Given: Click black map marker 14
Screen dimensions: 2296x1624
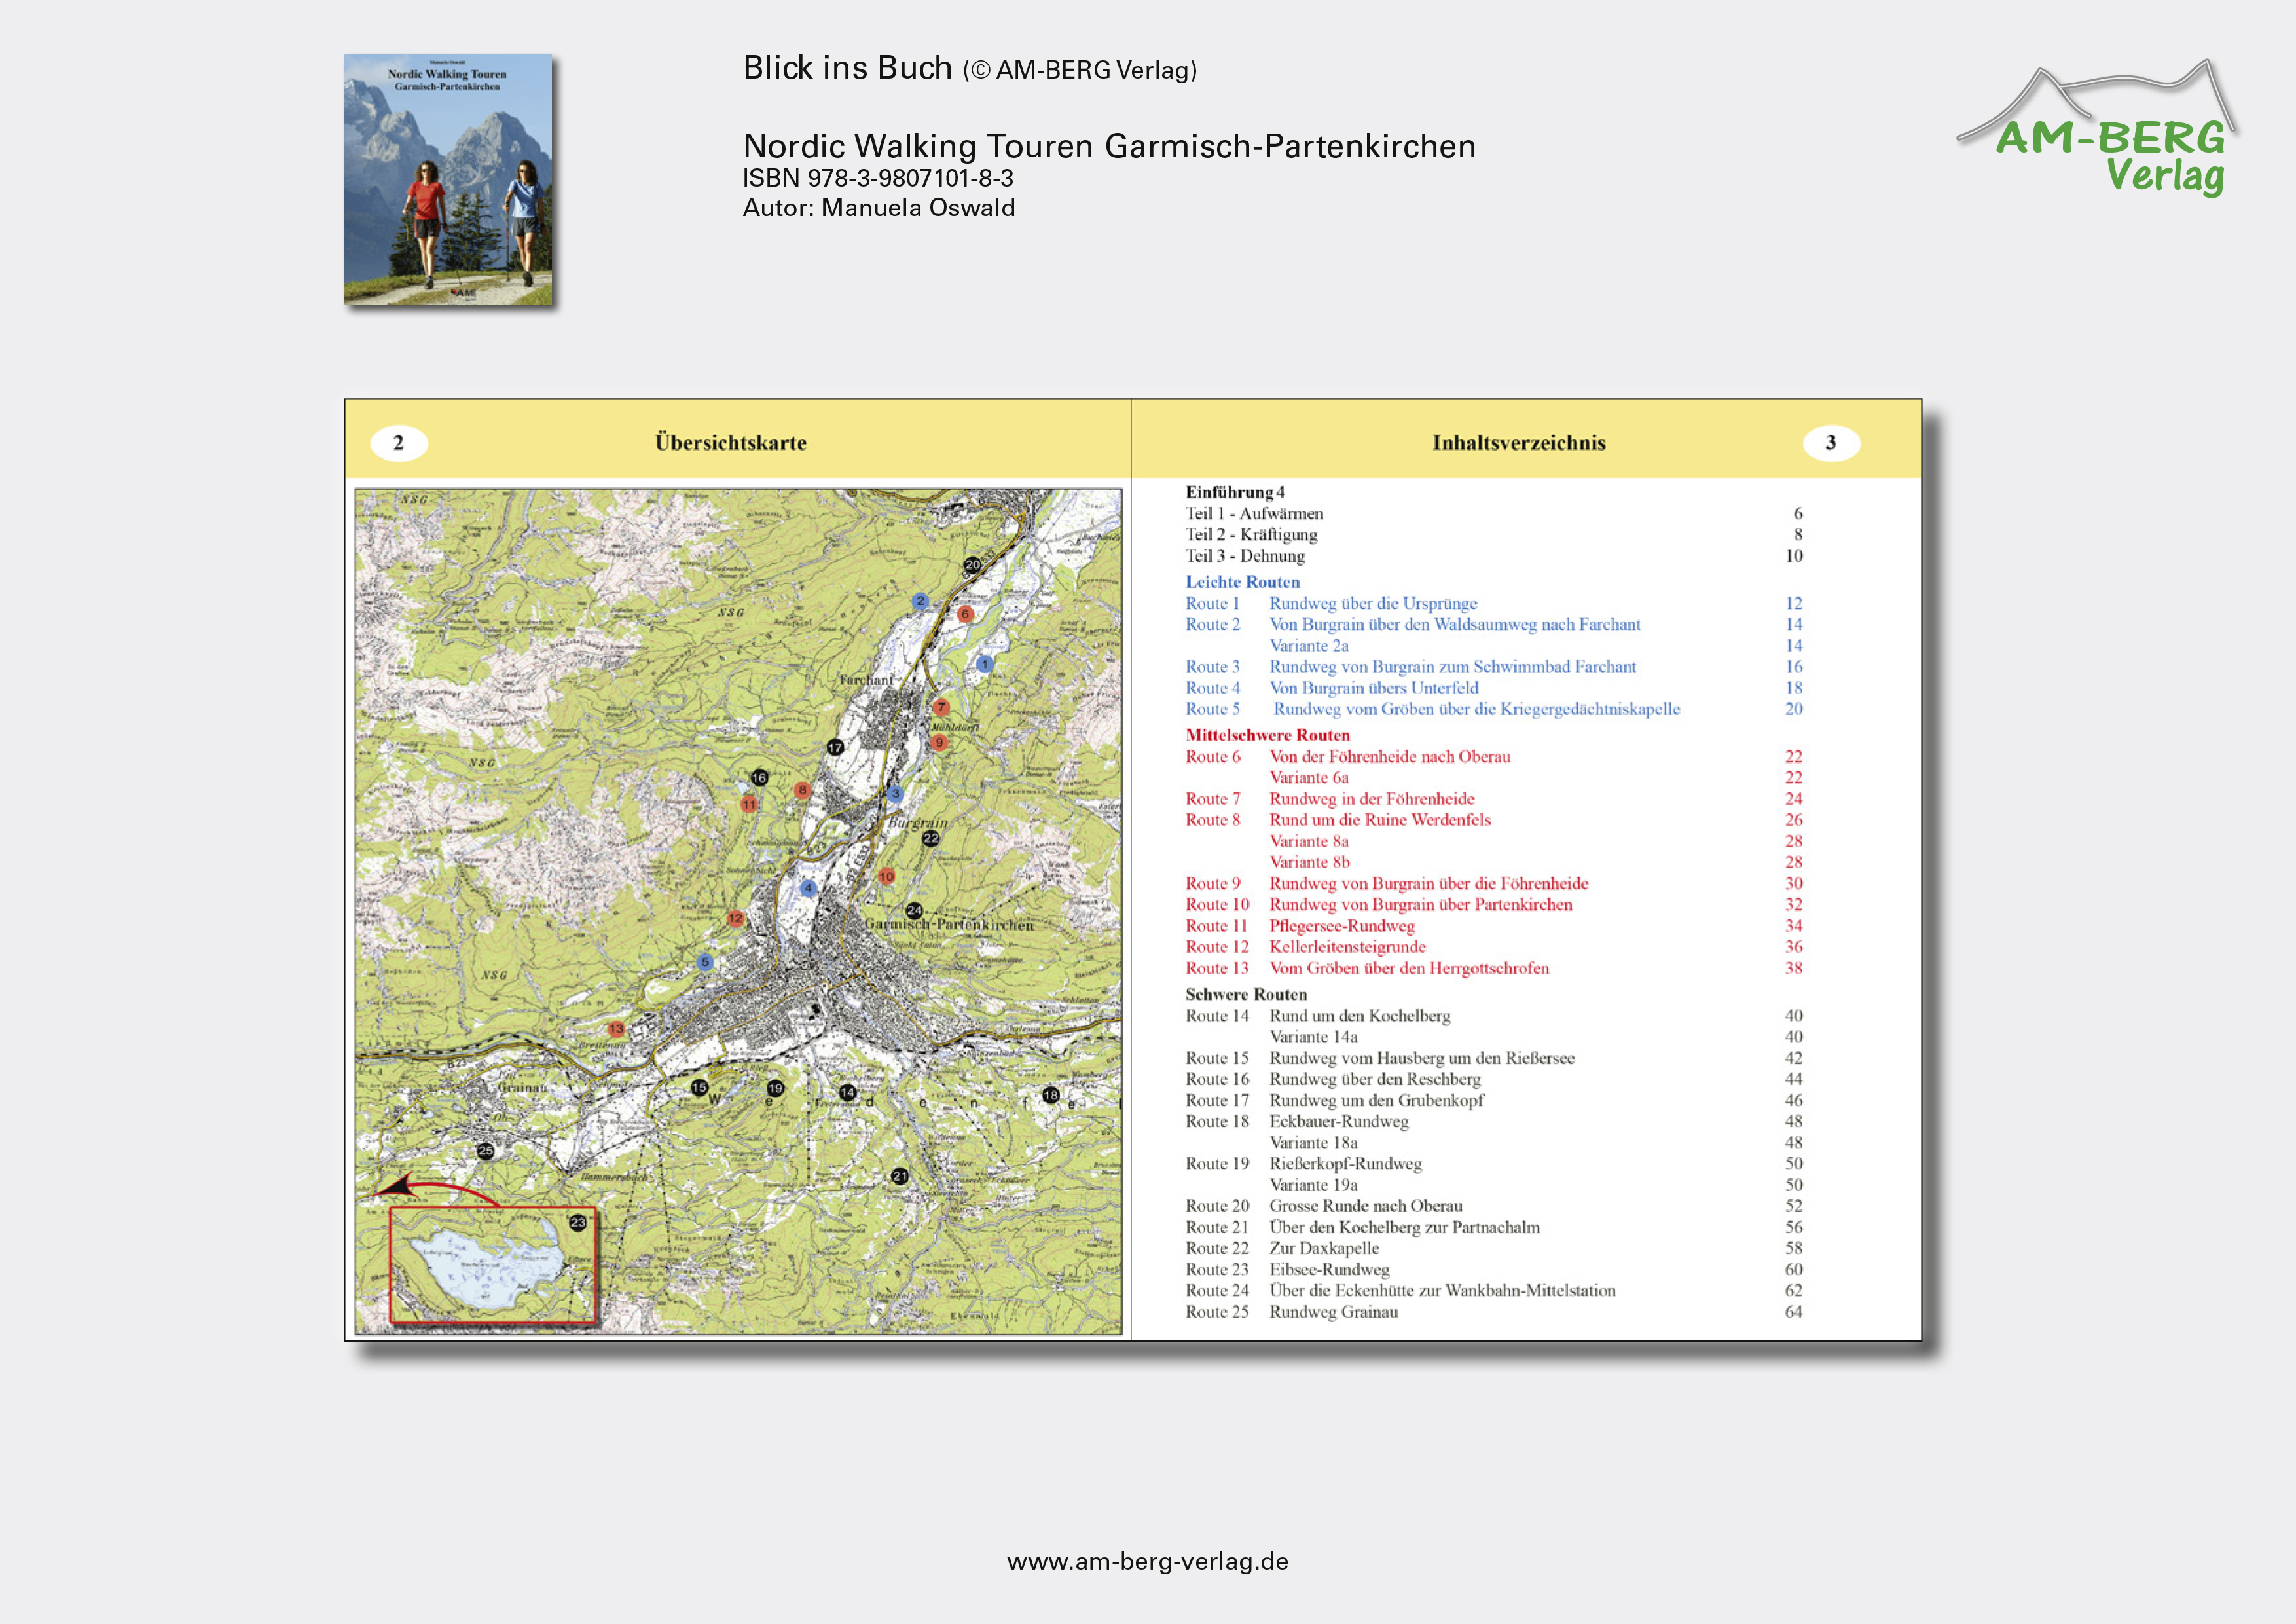Looking at the screenshot, I should 848,1092.
